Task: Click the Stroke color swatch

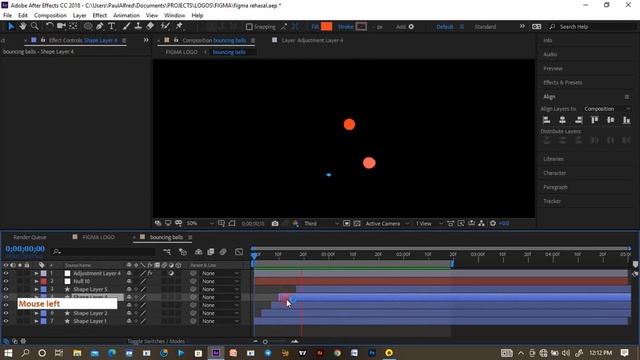Action: (x=361, y=27)
